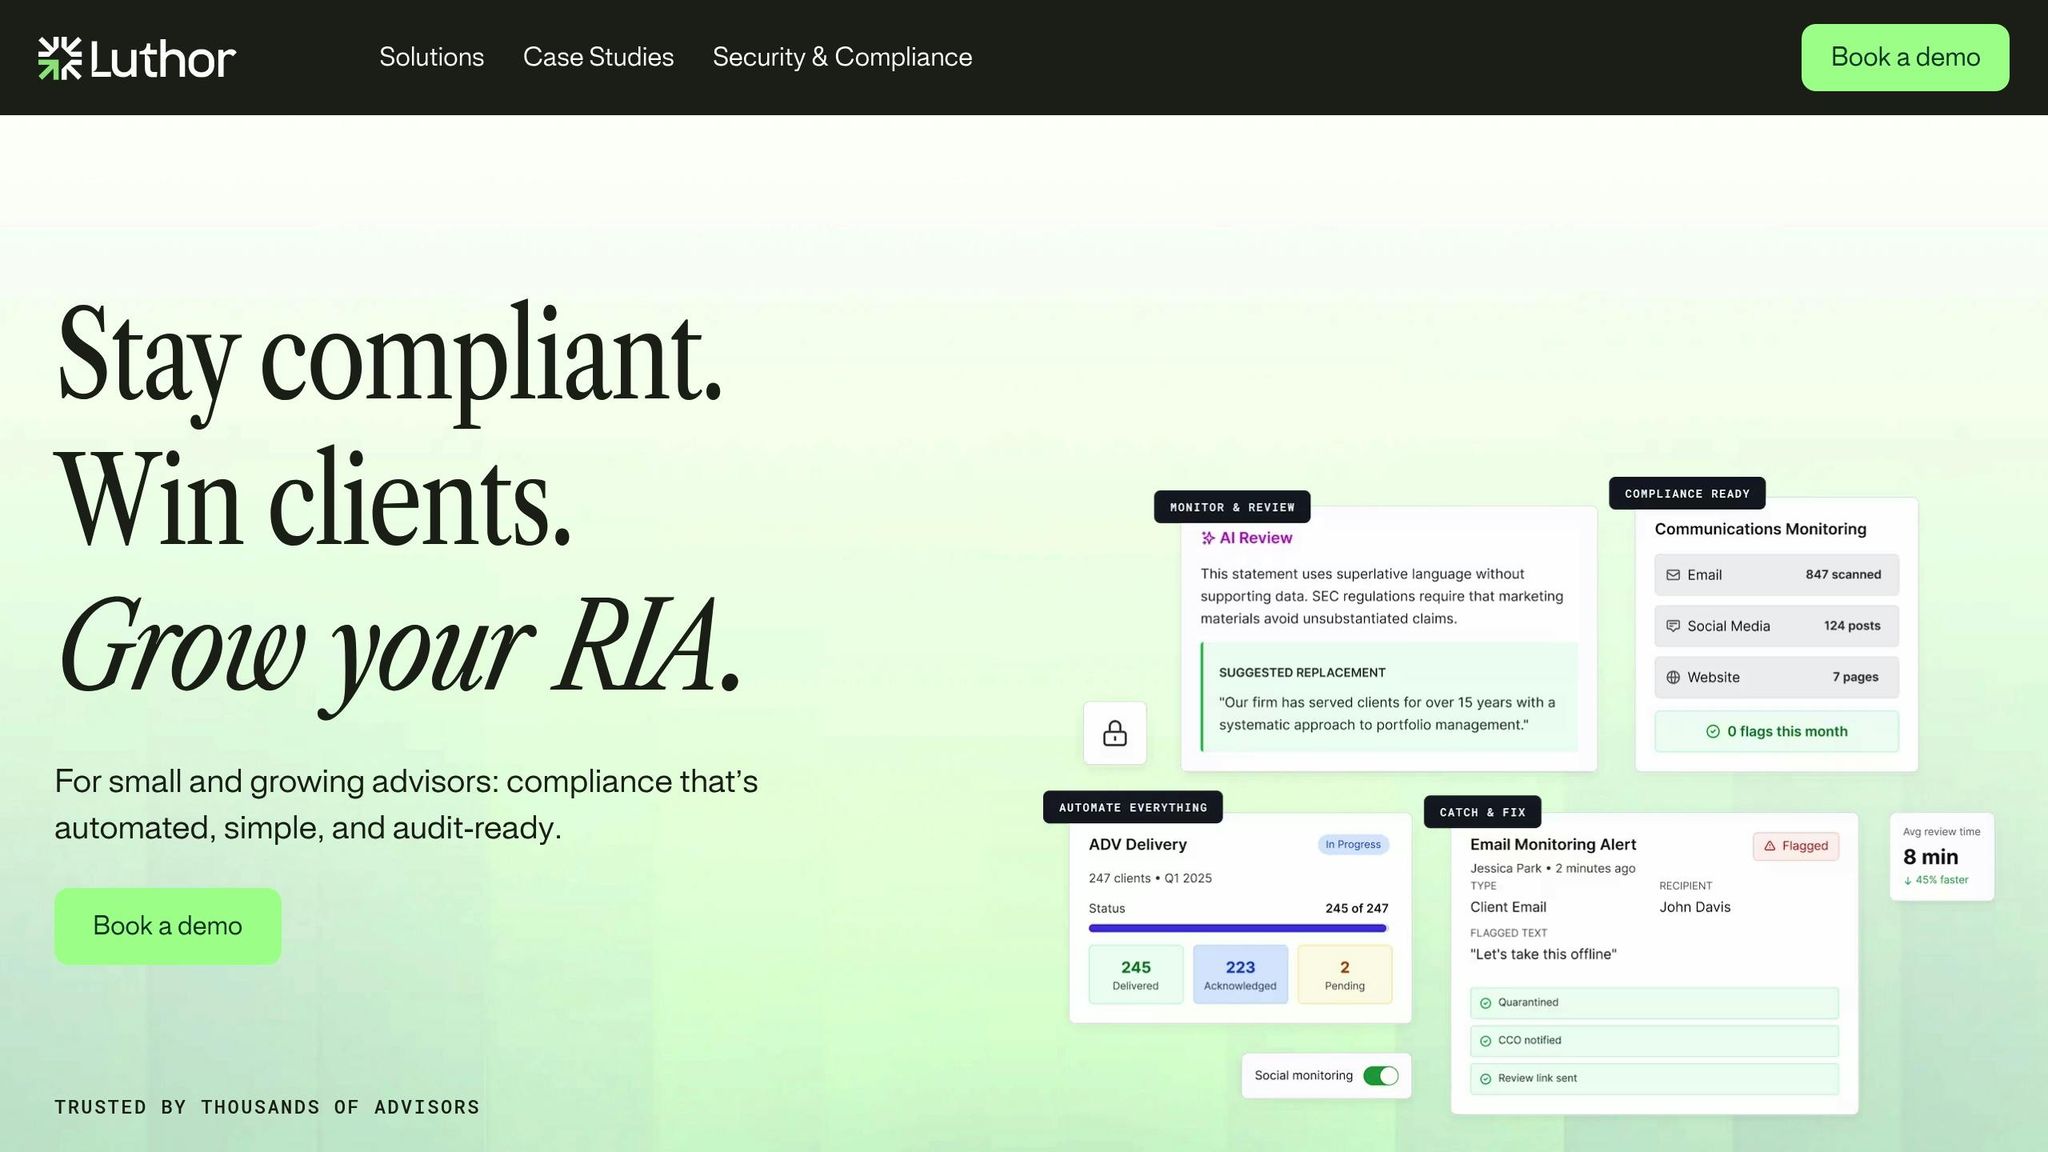Click the checkmark icon on 0 flags this month
2048x1152 pixels.
click(x=1714, y=731)
